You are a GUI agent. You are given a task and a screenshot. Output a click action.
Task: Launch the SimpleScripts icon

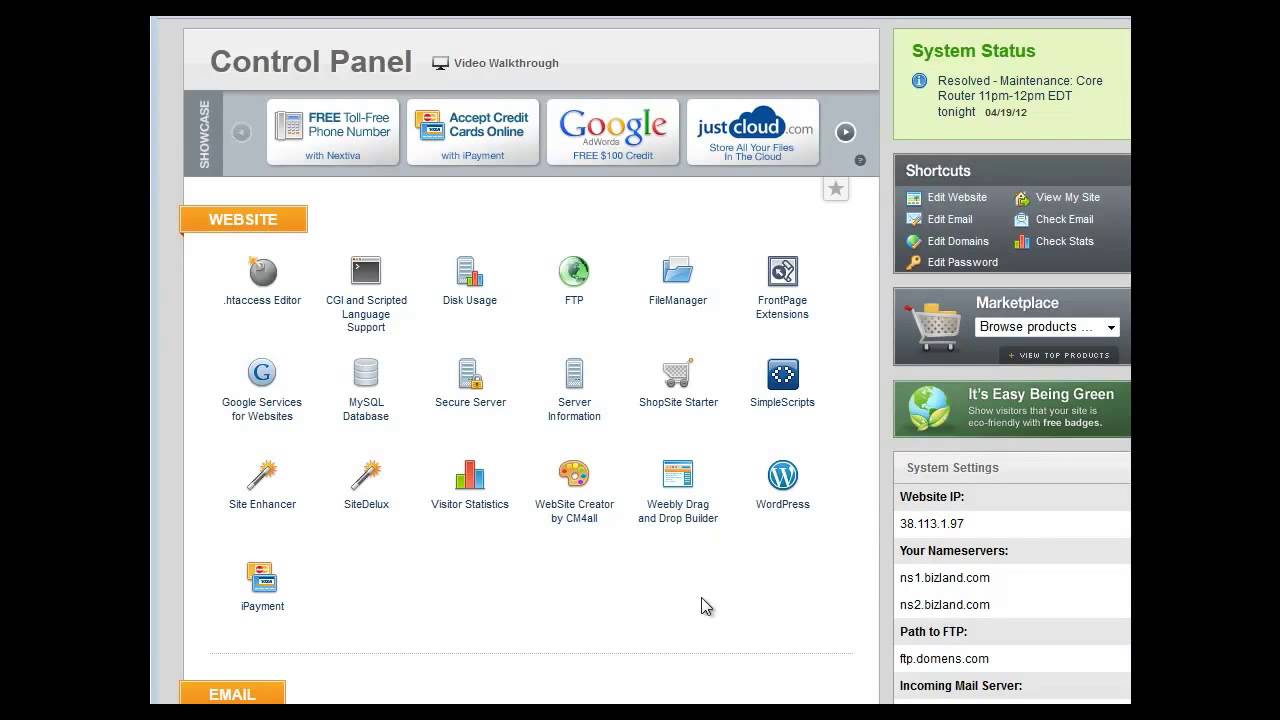point(782,373)
